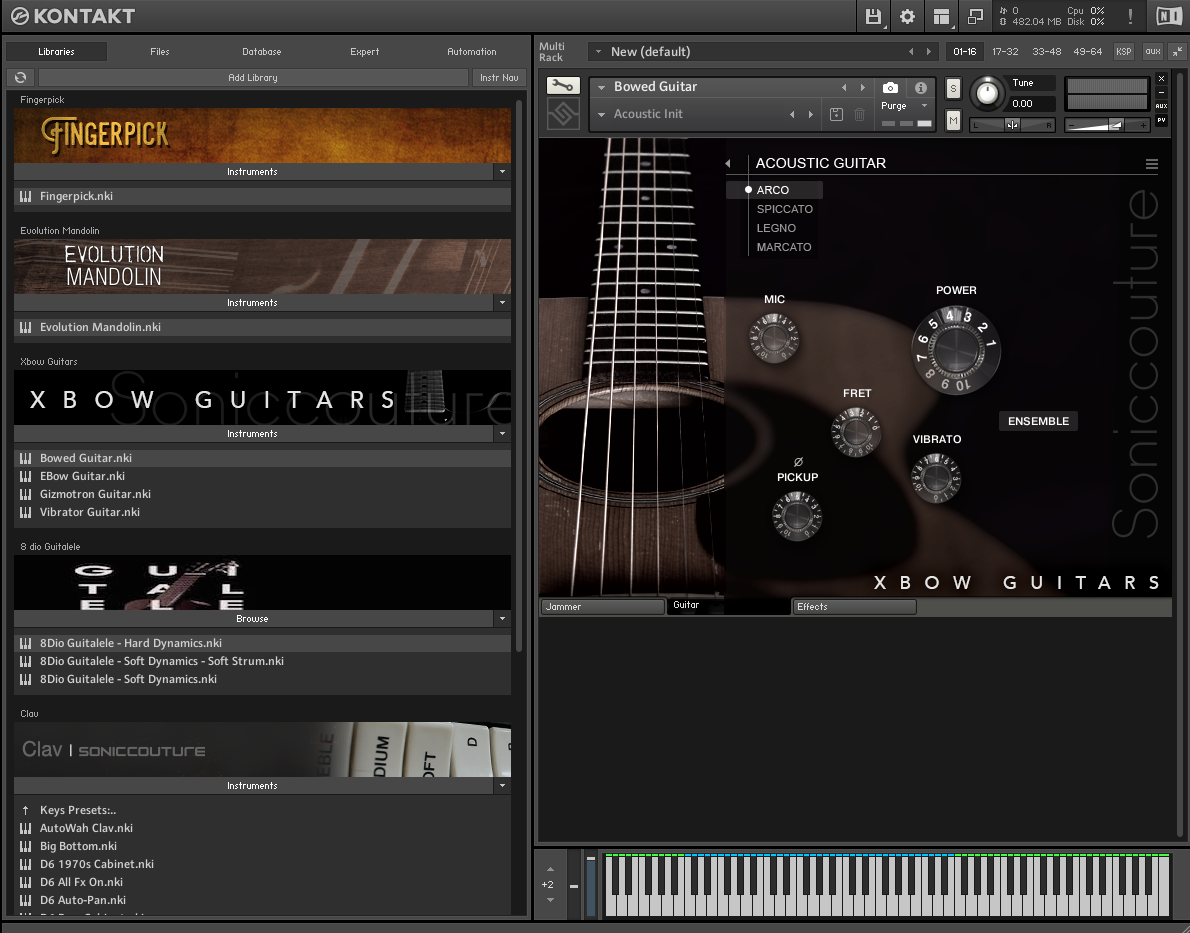Viewport: 1190px width, 933px height.
Task: Show rack channels 17-32
Action: (x=1005, y=52)
